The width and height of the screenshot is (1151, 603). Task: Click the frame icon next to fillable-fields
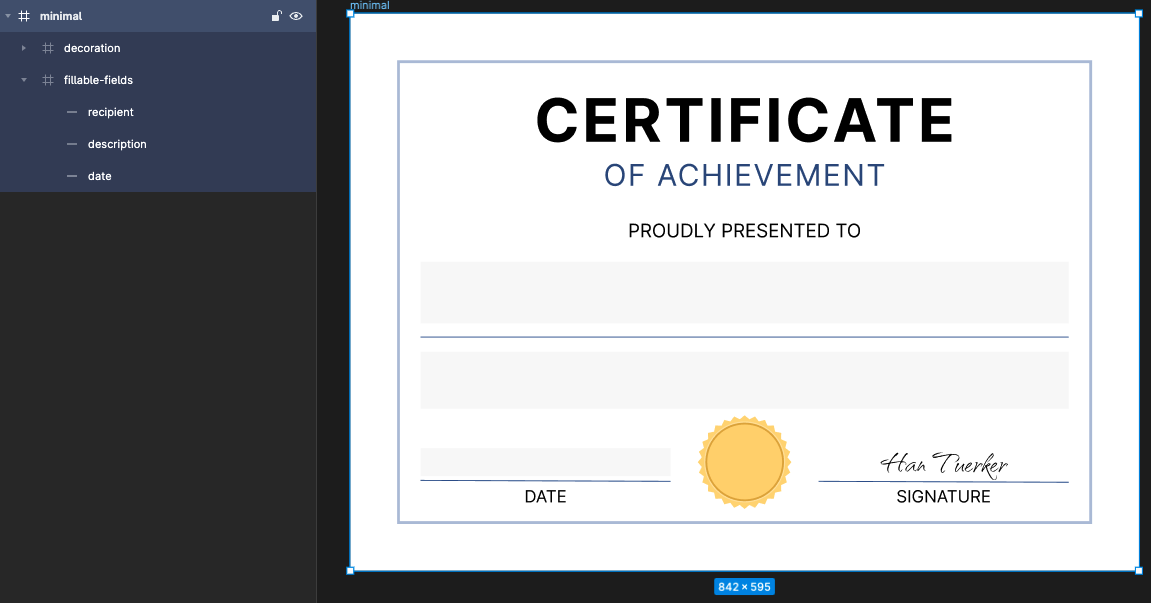pyautogui.click(x=48, y=80)
